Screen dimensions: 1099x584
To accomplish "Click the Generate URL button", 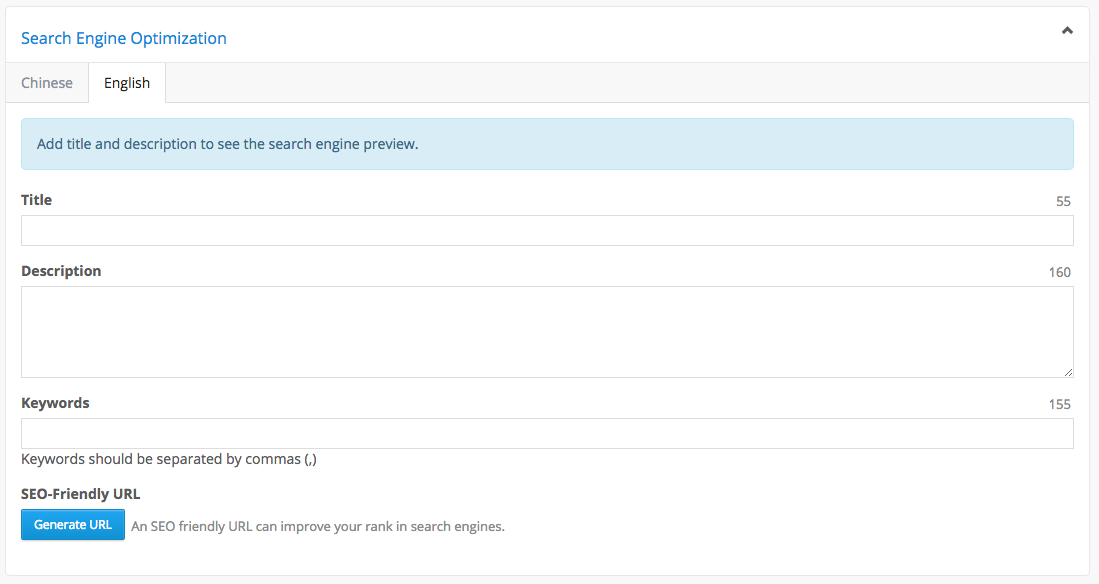I will pos(73,524).
